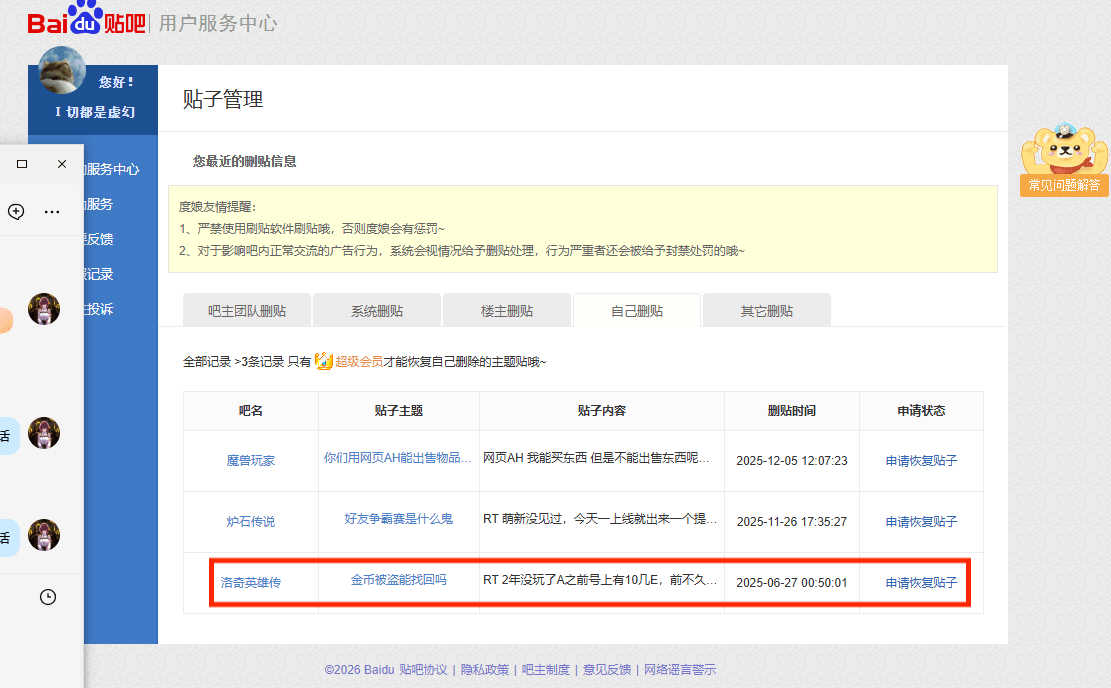Image resolution: width=1111 pixels, height=688 pixels.
Task: Click the clock history icon in chat window
Action: click(x=48, y=597)
